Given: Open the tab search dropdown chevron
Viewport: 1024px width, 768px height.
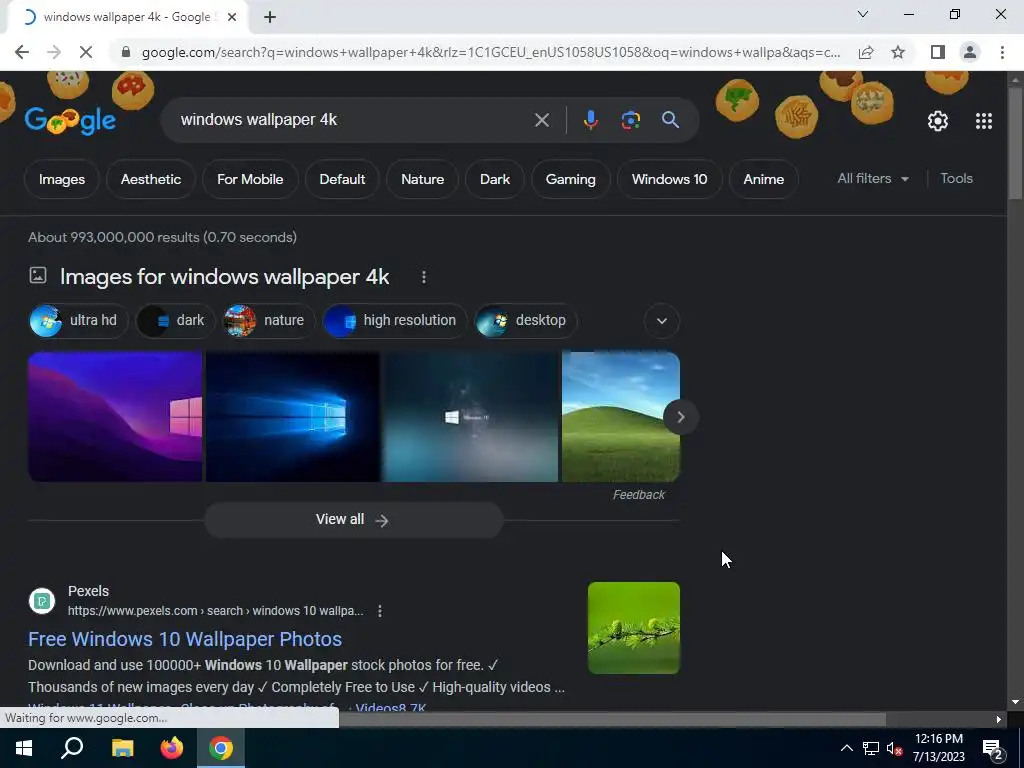Looking at the screenshot, I should coord(863,14).
